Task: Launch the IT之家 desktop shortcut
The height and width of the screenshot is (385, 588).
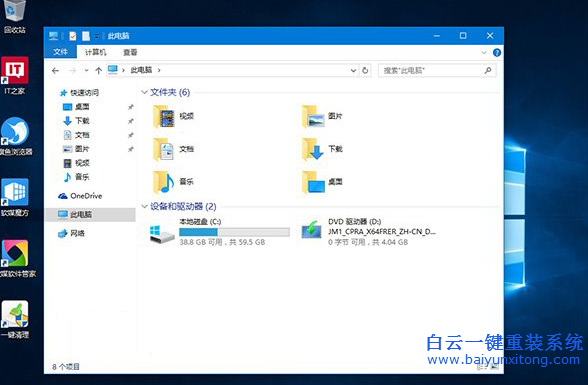Action: tap(15, 75)
